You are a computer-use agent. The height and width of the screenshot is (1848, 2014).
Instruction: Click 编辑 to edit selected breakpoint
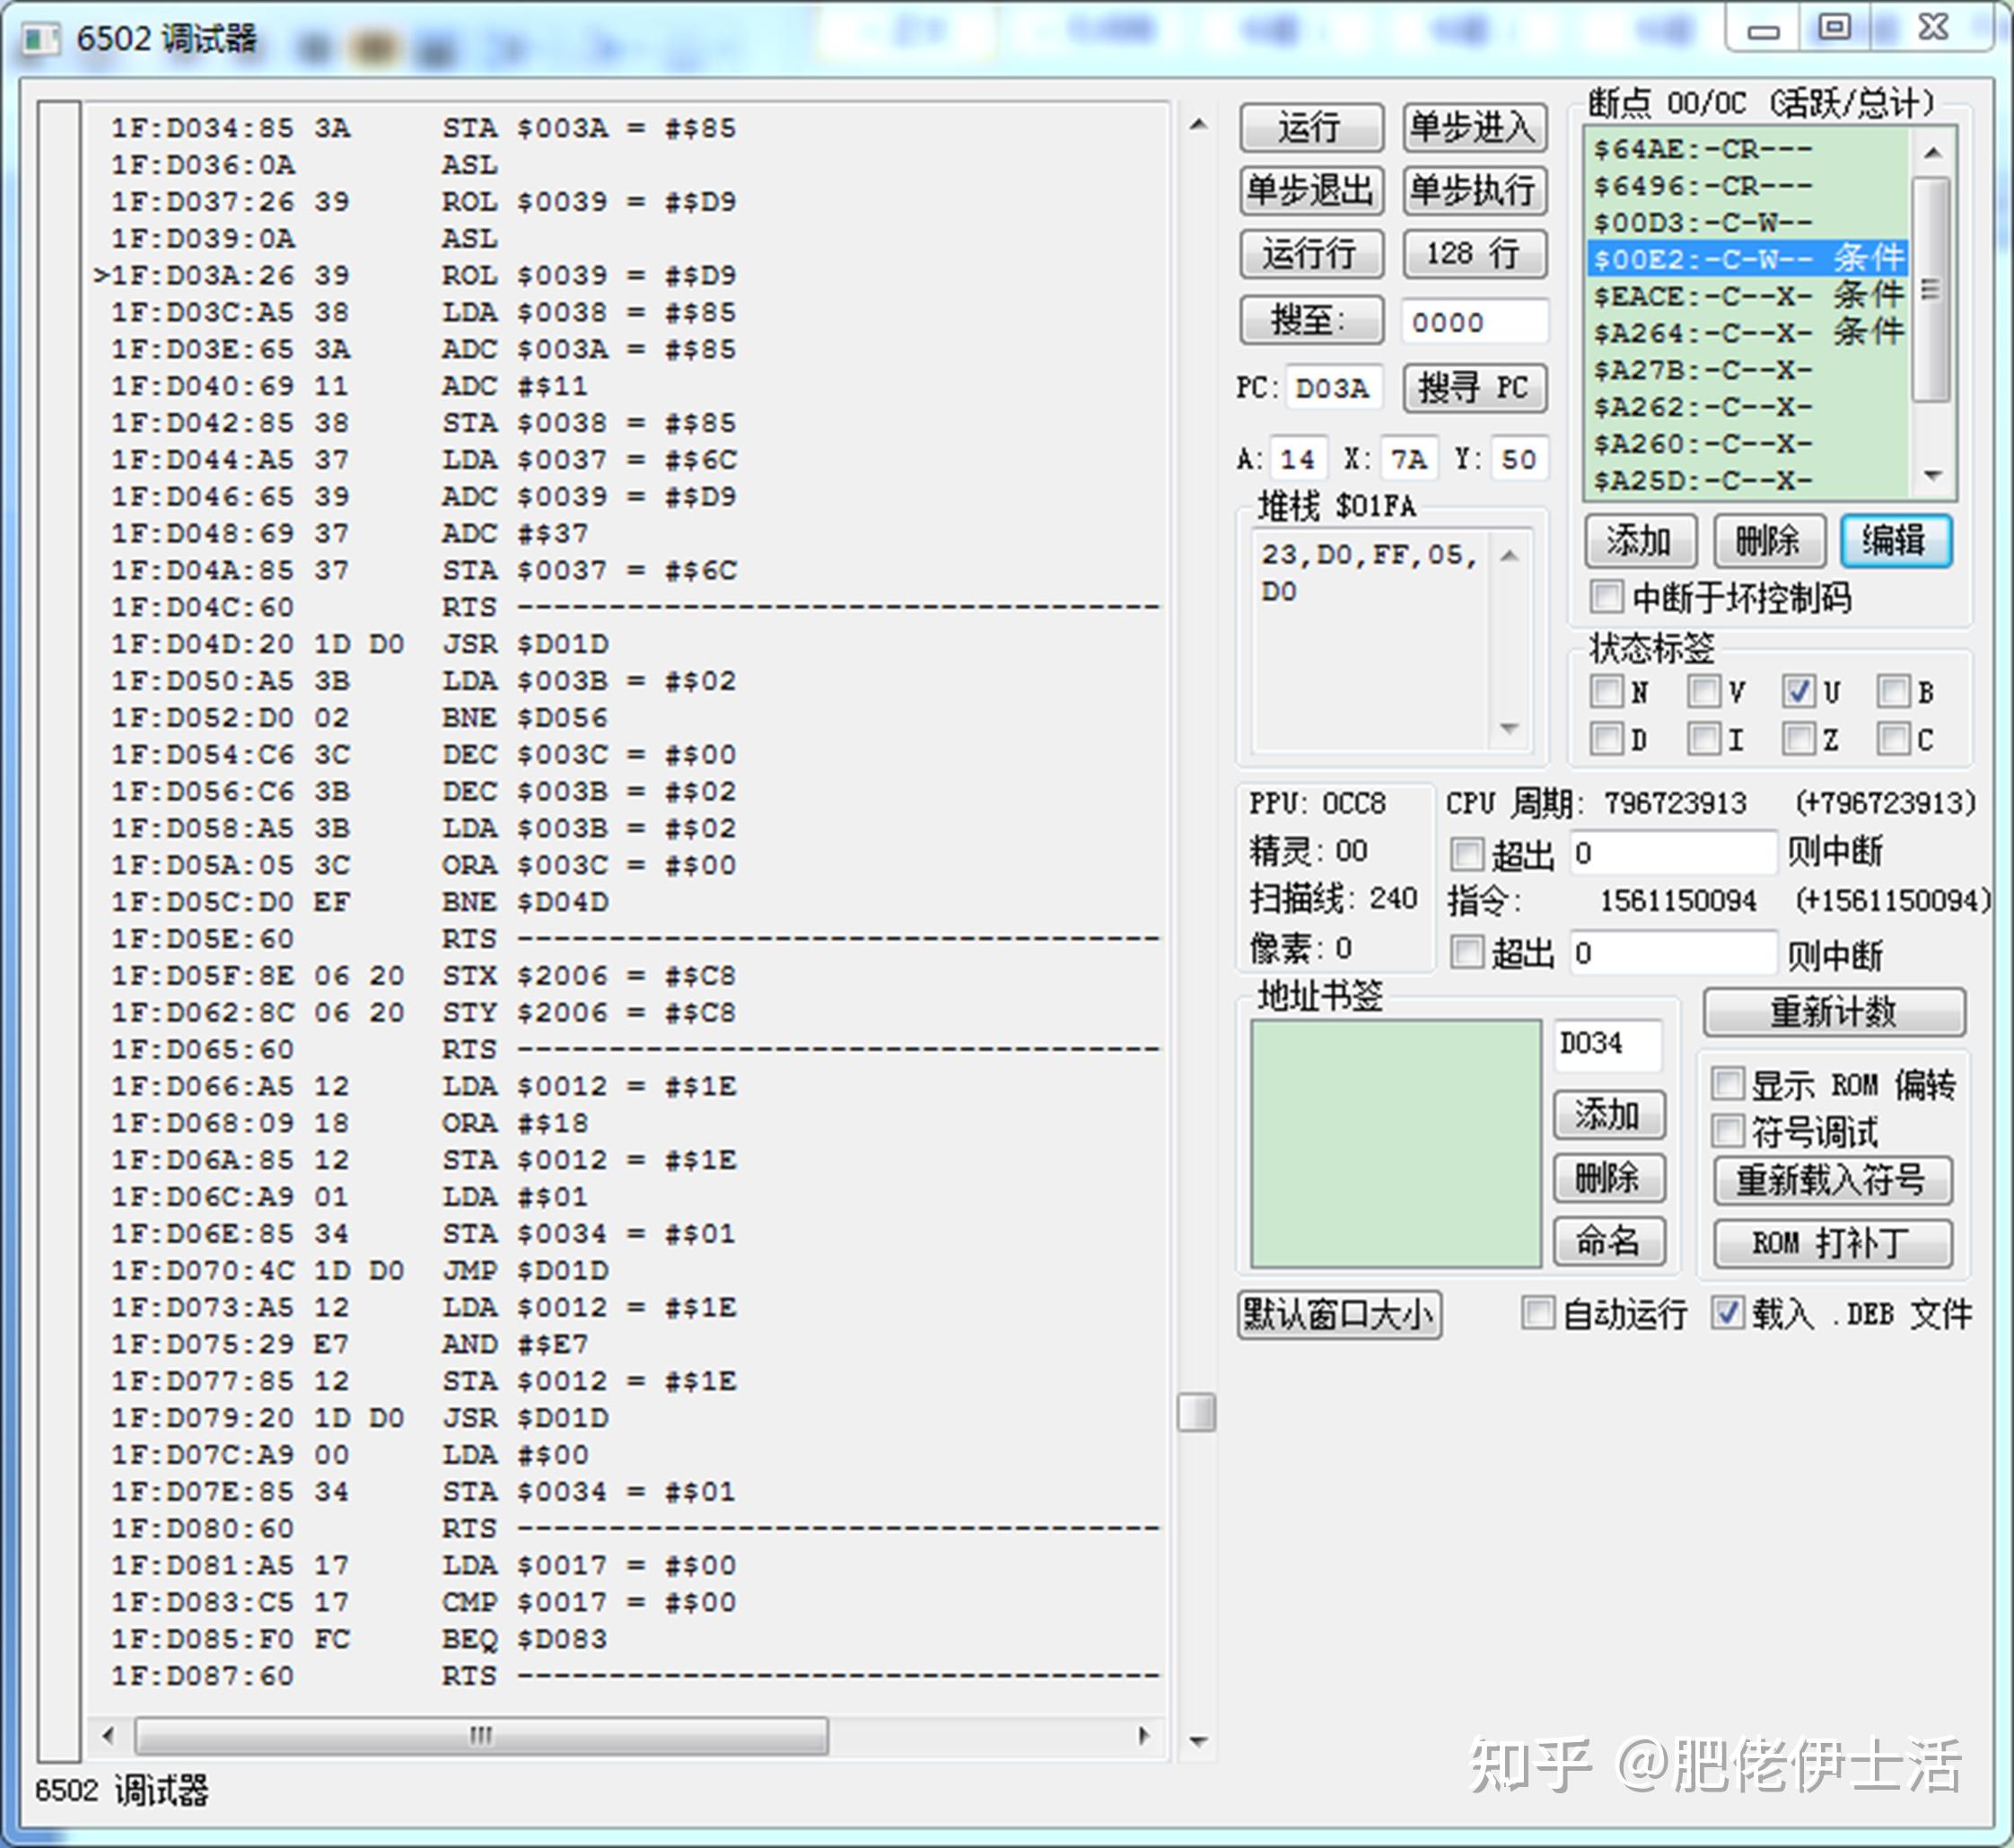(1896, 541)
